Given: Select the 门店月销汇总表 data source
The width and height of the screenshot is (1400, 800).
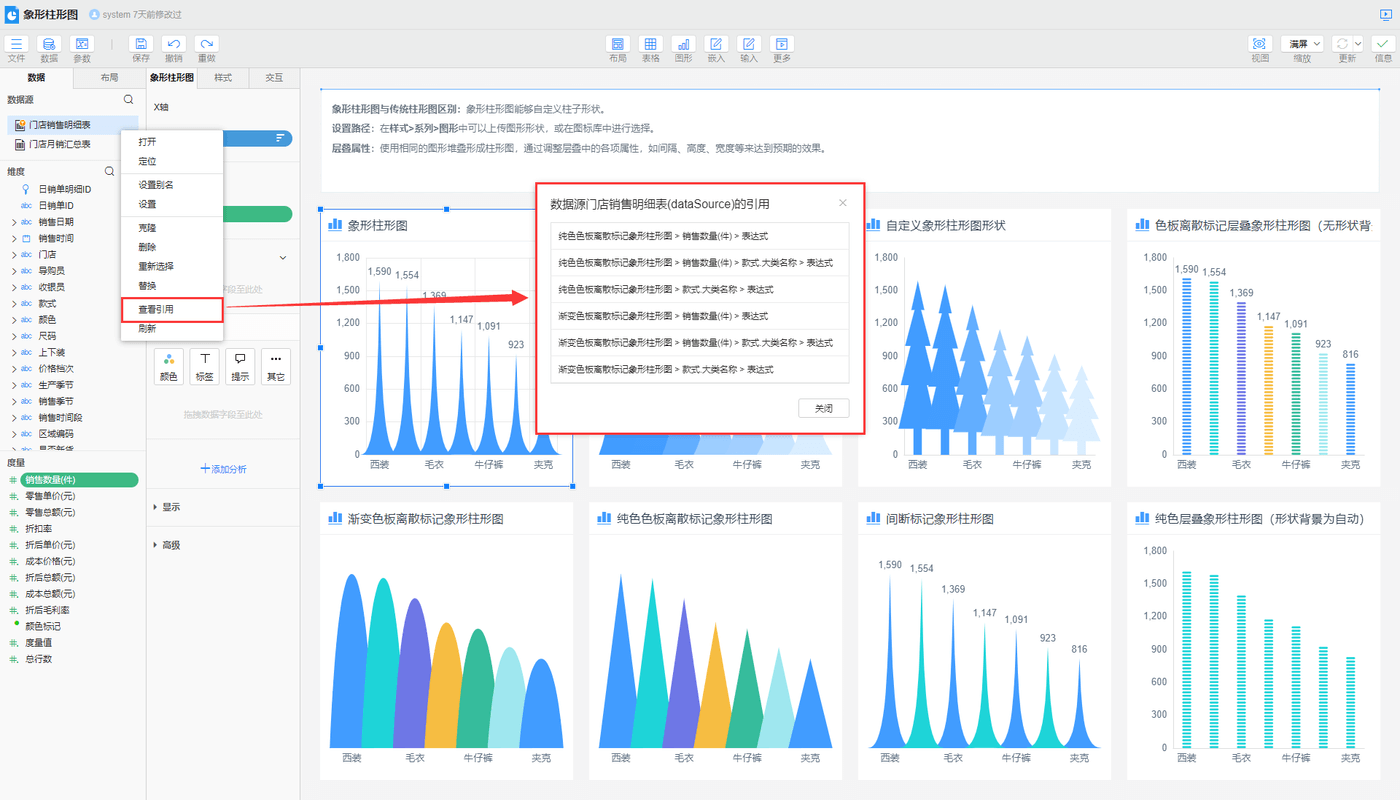Looking at the screenshot, I should point(59,144).
